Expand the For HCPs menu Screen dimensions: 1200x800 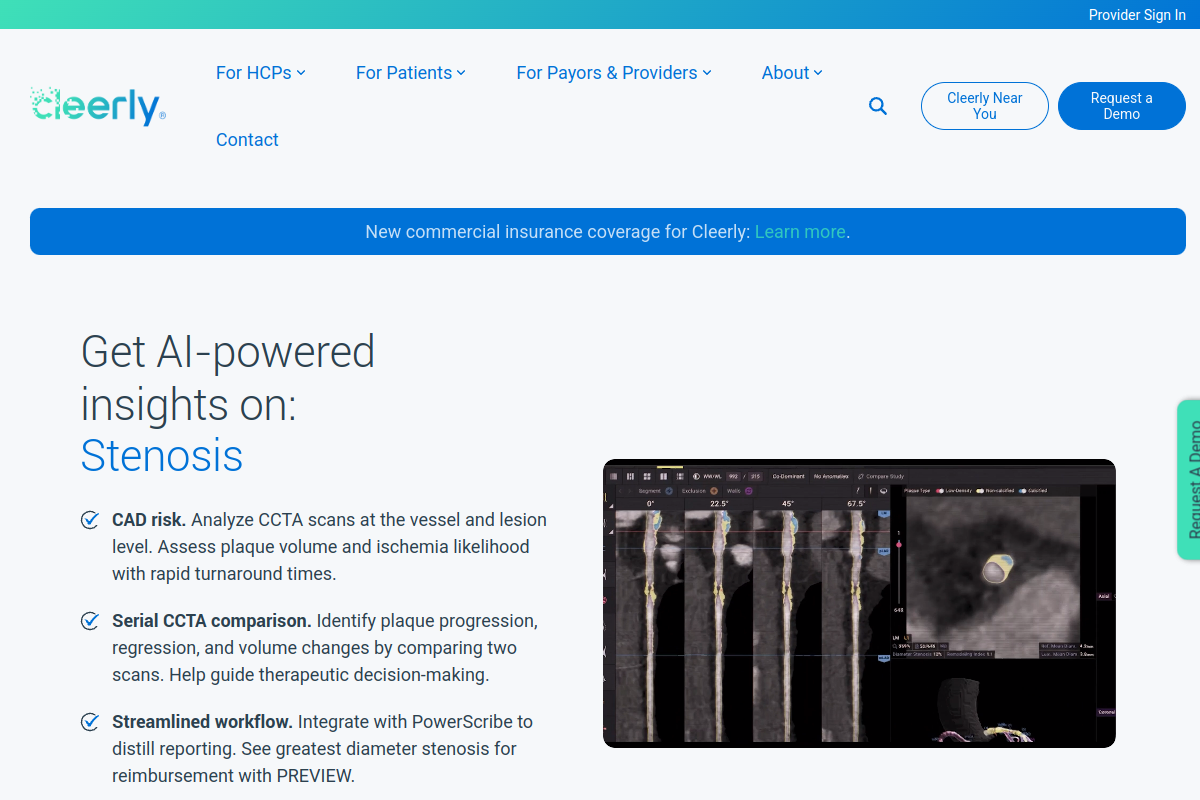[x=261, y=73]
